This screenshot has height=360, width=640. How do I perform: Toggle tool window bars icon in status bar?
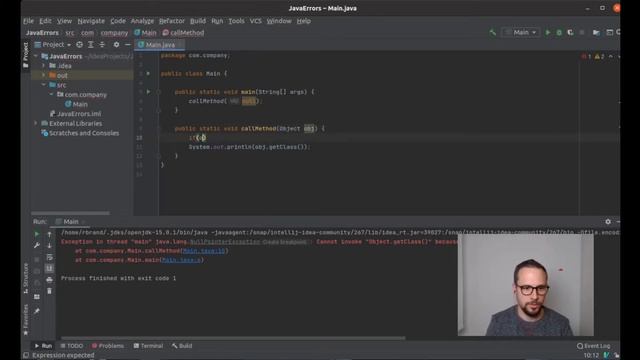click(x=26, y=355)
